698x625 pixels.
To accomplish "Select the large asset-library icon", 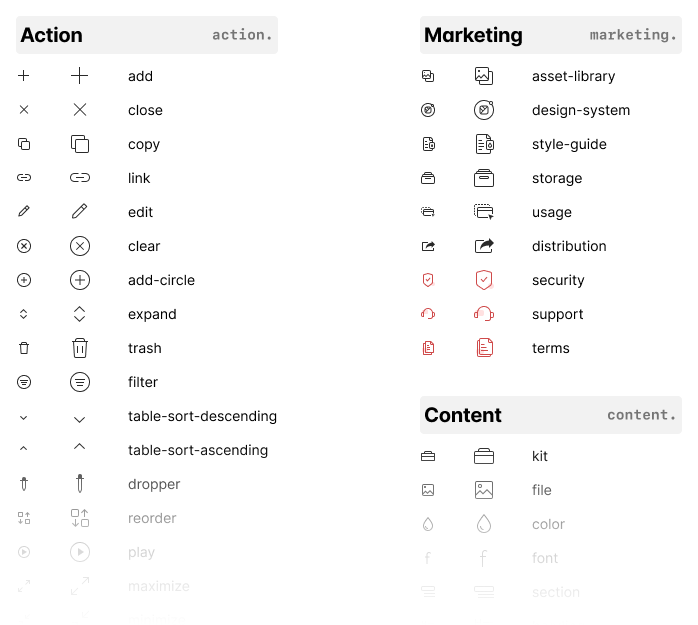I will pyautogui.click(x=484, y=76).
